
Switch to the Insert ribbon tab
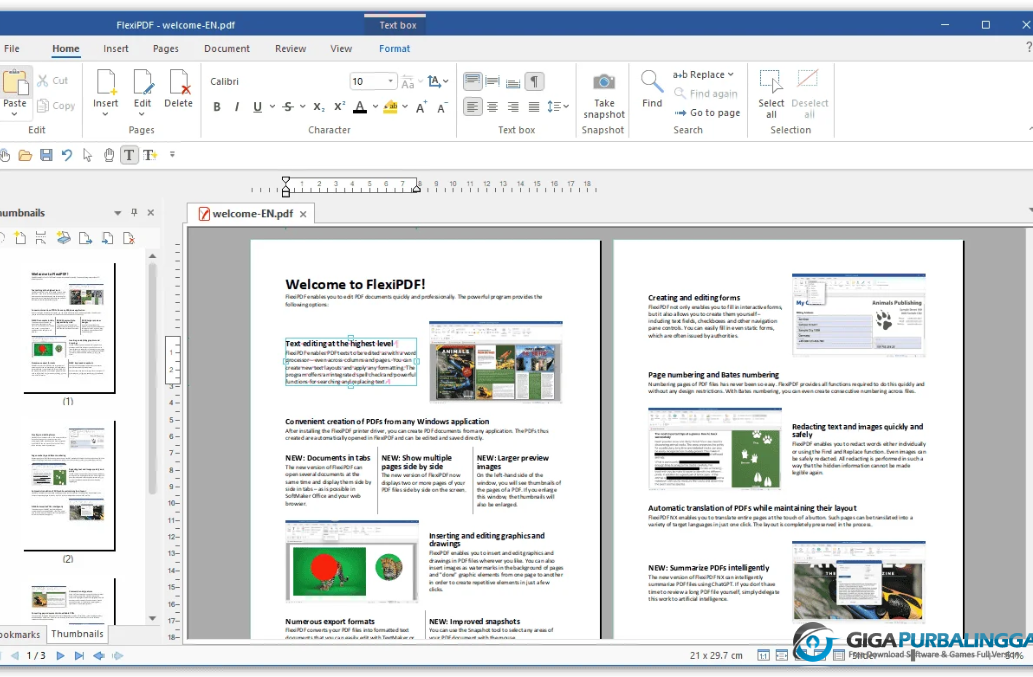[116, 48]
